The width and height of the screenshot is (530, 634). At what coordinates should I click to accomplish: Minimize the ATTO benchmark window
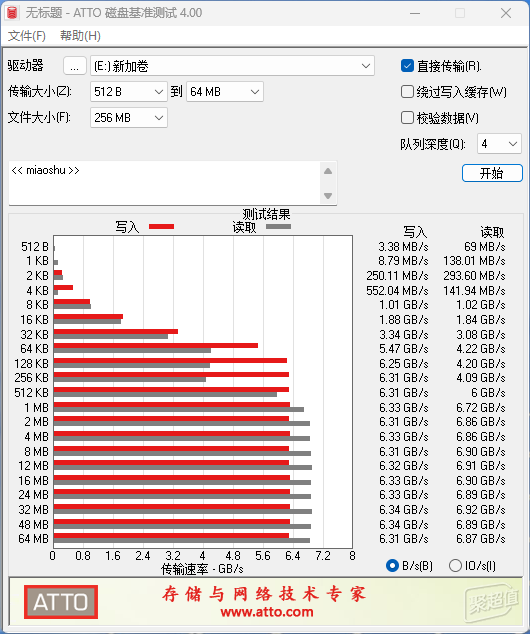click(x=415, y=13)
